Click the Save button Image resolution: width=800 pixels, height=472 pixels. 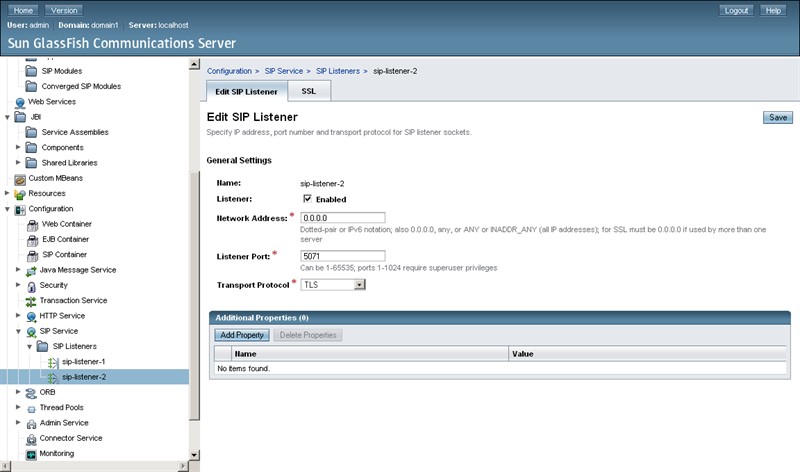pyautogui.click(x=777, y=117)
